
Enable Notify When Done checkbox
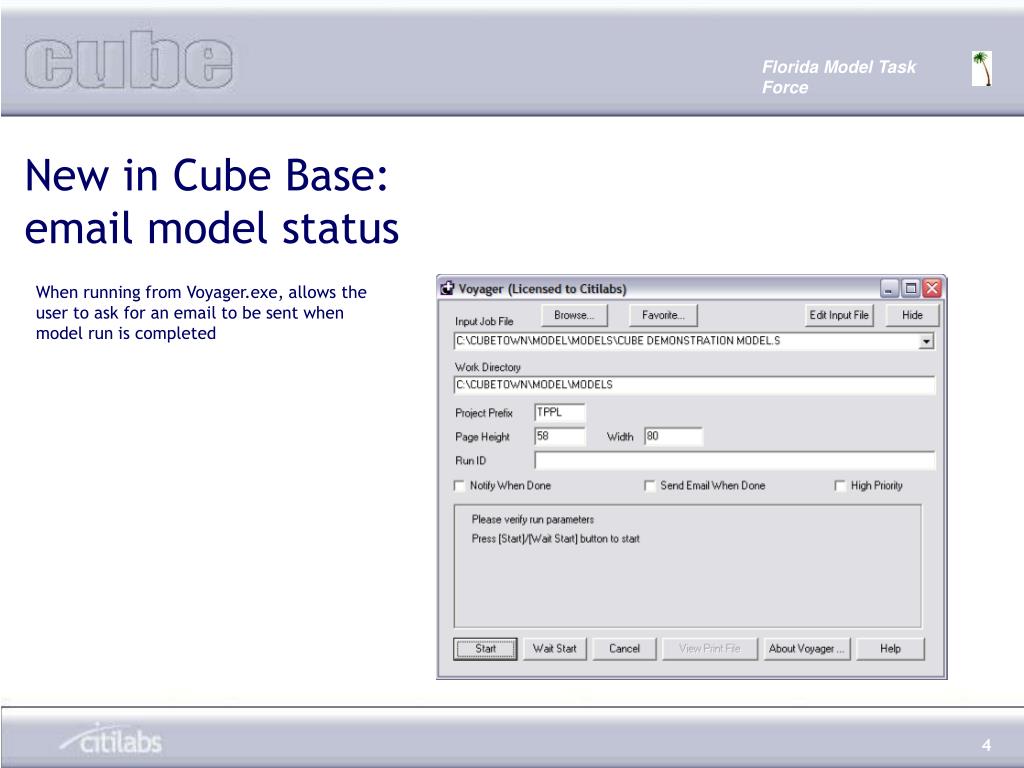point(460,486)
